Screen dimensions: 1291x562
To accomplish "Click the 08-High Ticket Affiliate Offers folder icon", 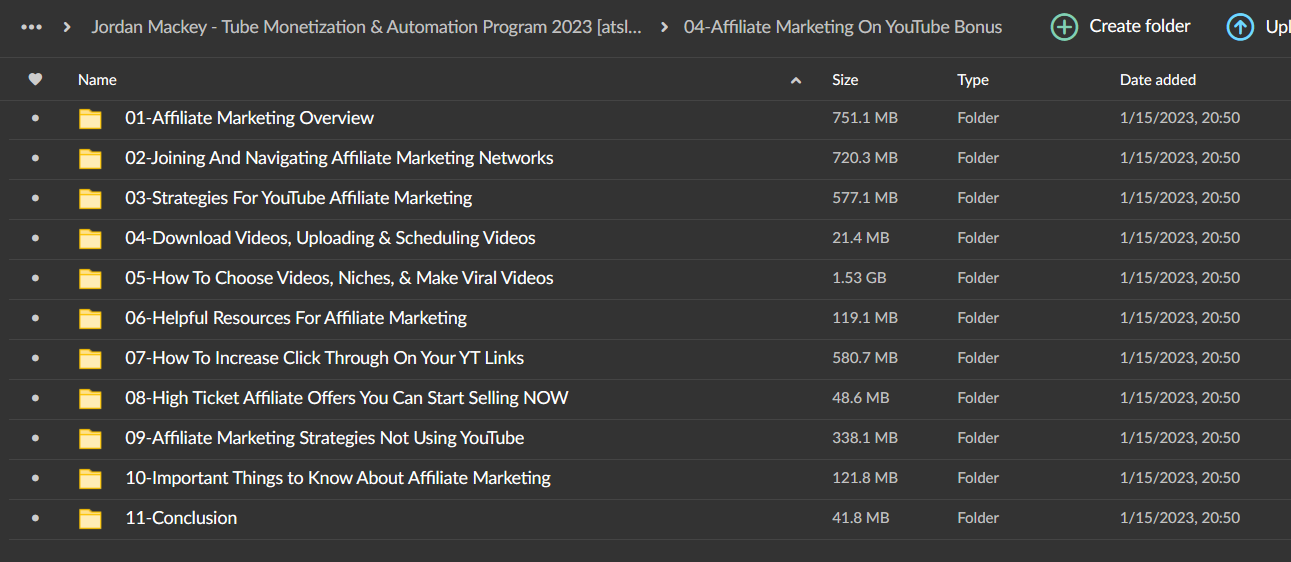I will [x=91, y=398].
